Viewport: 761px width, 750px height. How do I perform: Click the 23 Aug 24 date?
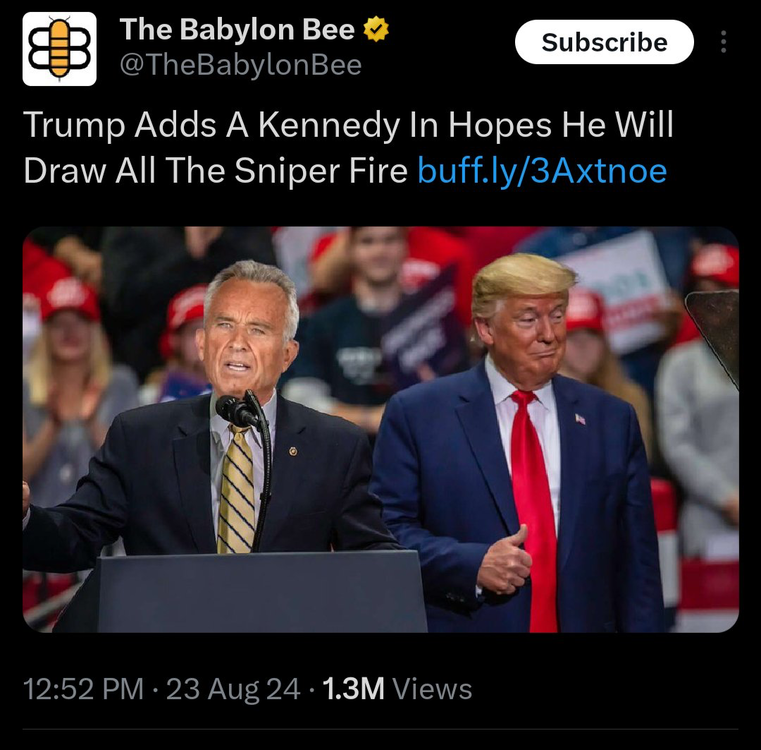pos(233,689)
